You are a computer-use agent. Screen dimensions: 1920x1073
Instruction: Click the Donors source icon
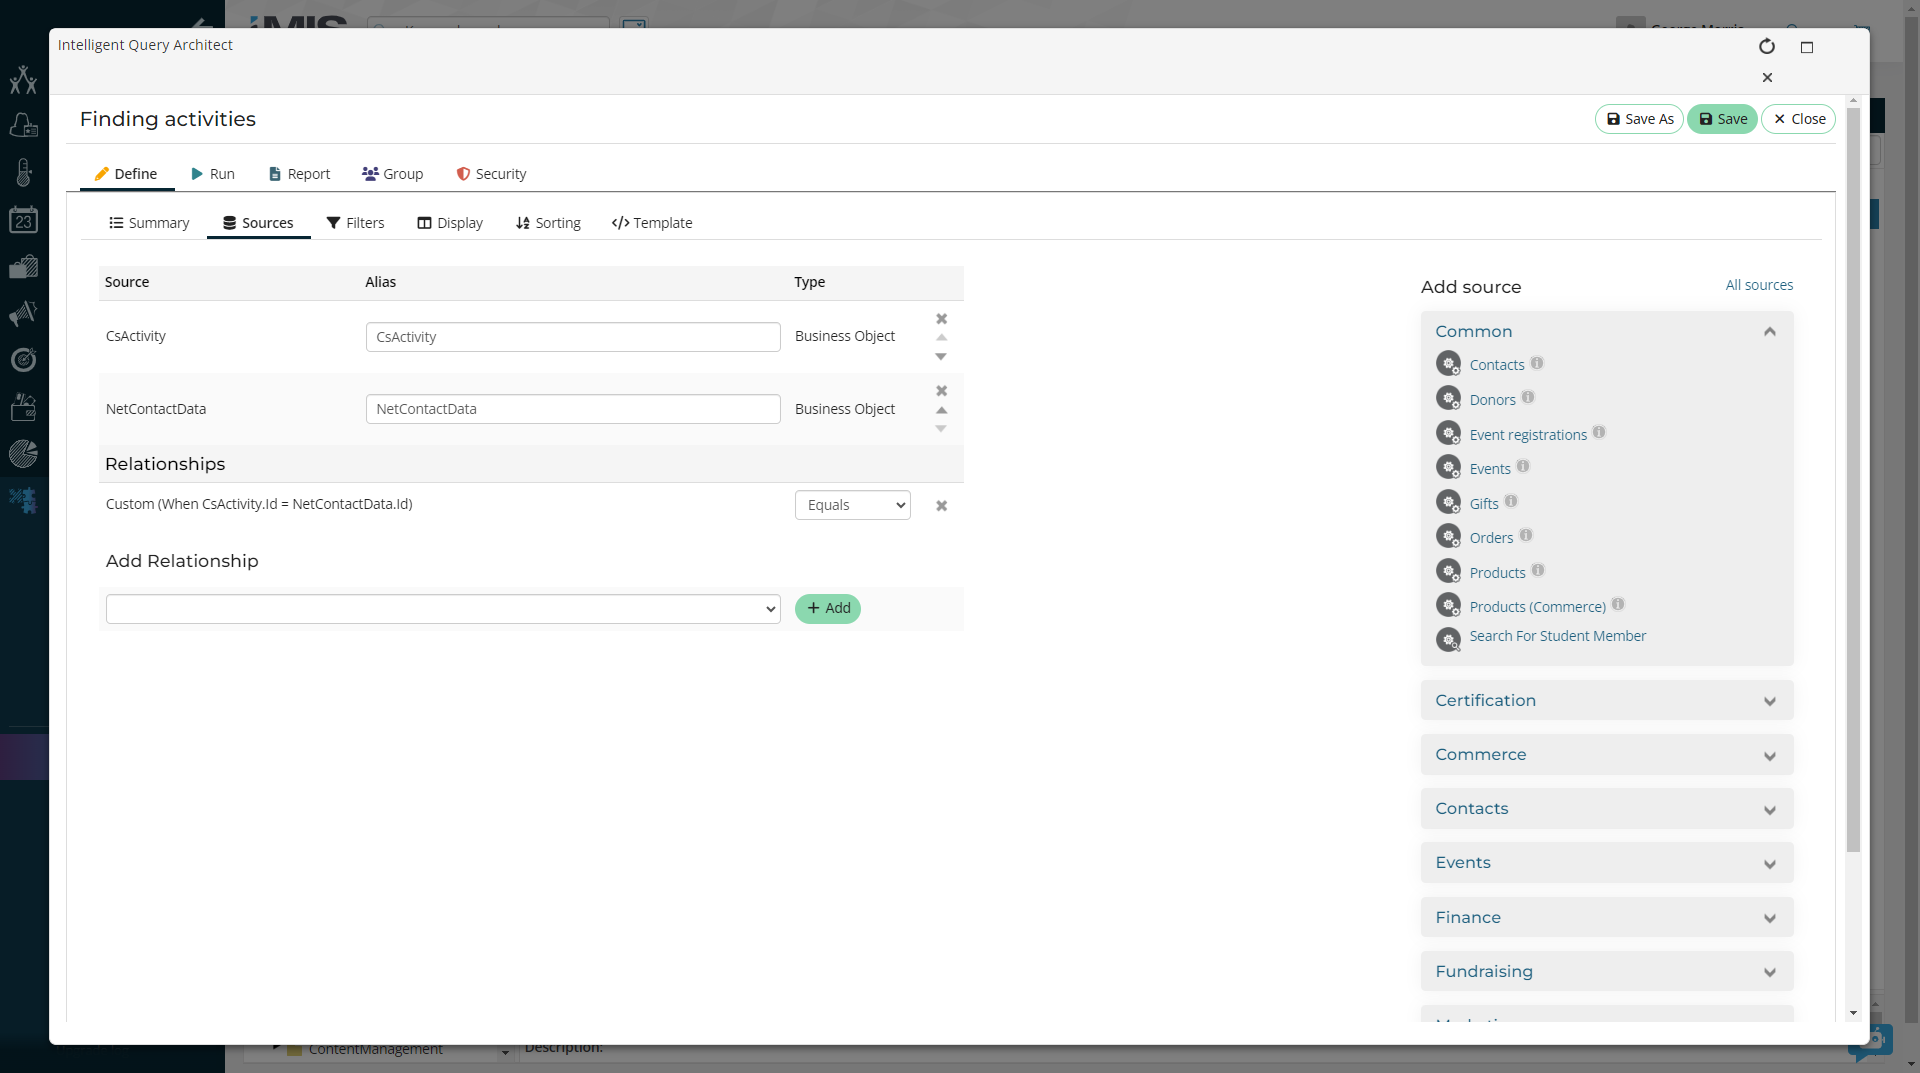click(1448, 399)
